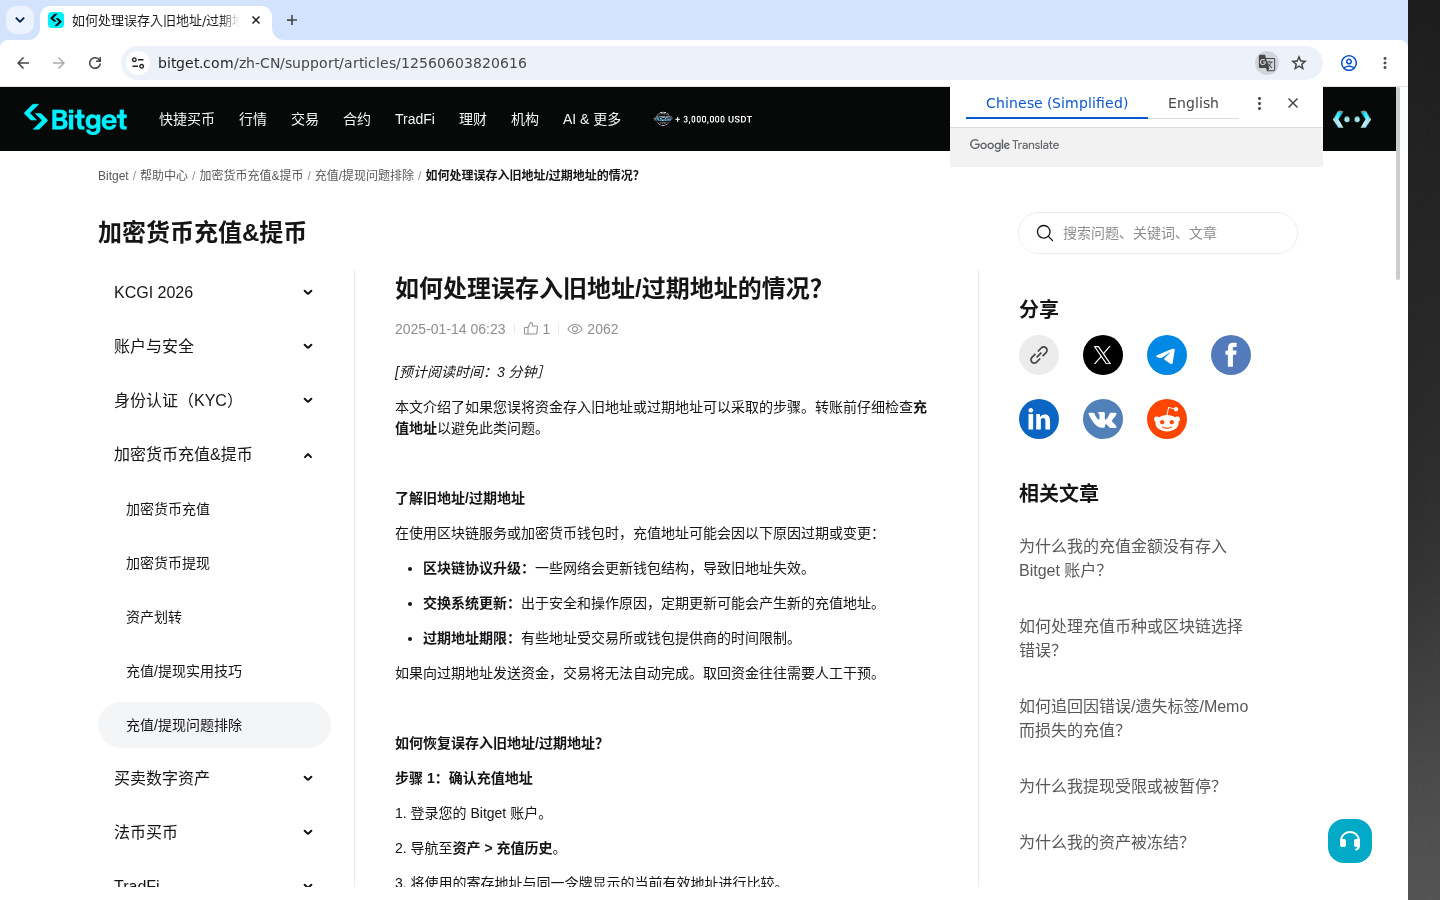The height and width of the screenshot is (900, 1440).
Task: Open 资产划转 sidebar item
Action: click(214, 617)
